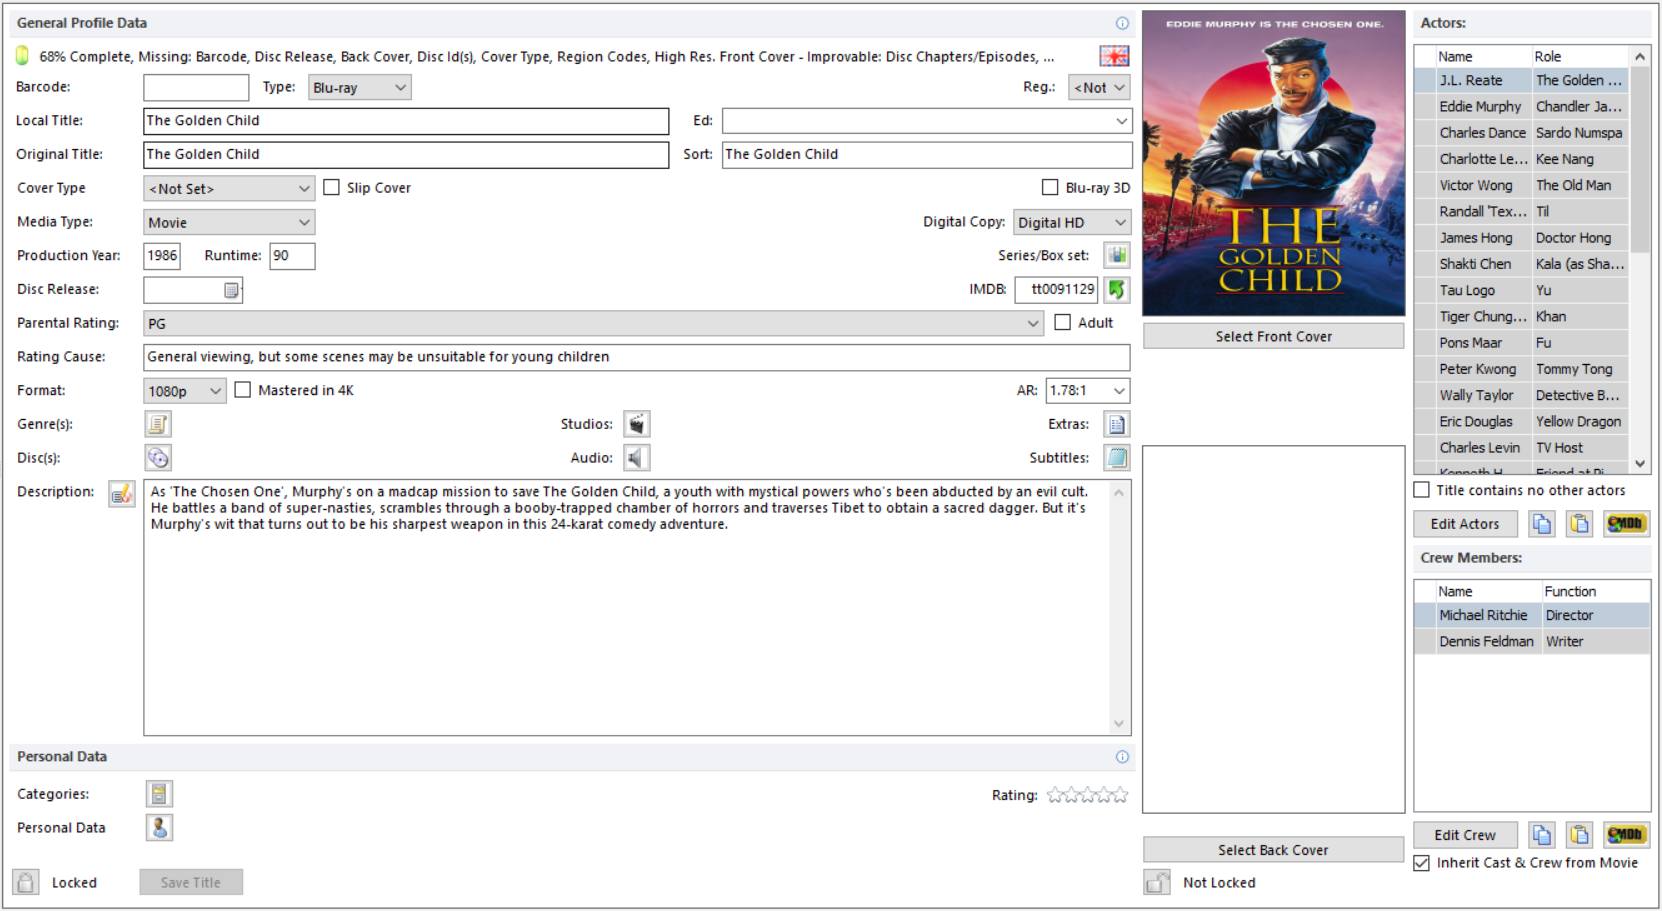Paste the crew list icon
The width and height of the screenshot is (1662, 911).
[x=1579, y=834]
